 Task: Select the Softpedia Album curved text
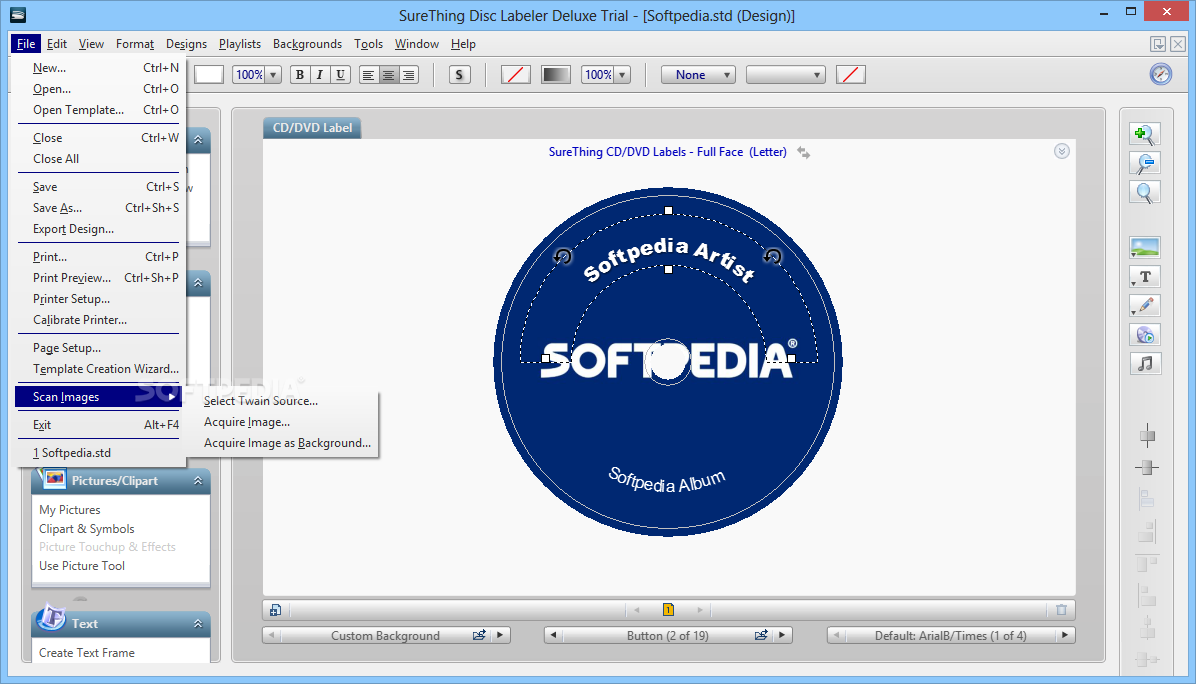(x=666, y=481)
